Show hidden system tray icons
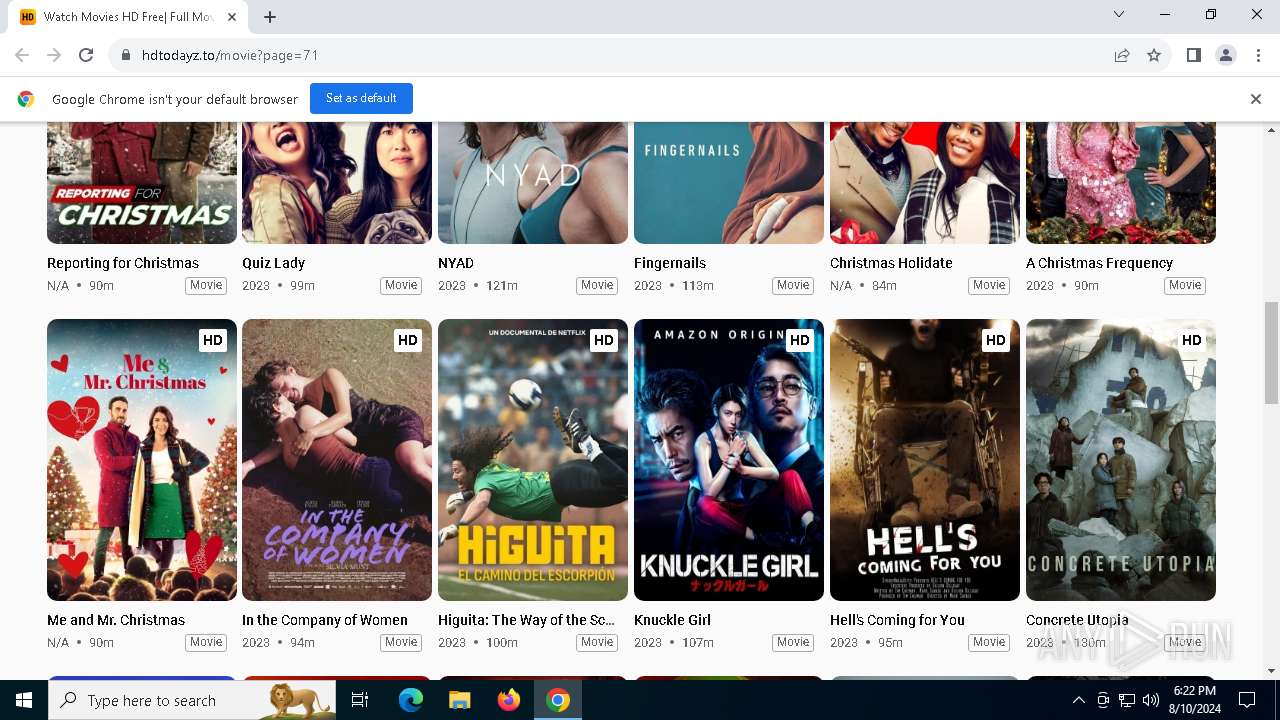 point(1078,700)
